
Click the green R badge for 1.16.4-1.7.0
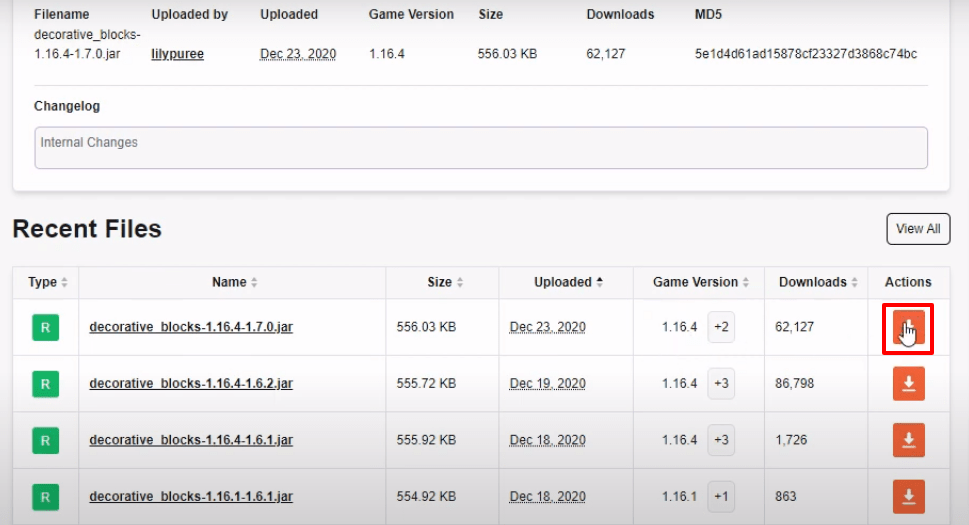tap(46, 327)
